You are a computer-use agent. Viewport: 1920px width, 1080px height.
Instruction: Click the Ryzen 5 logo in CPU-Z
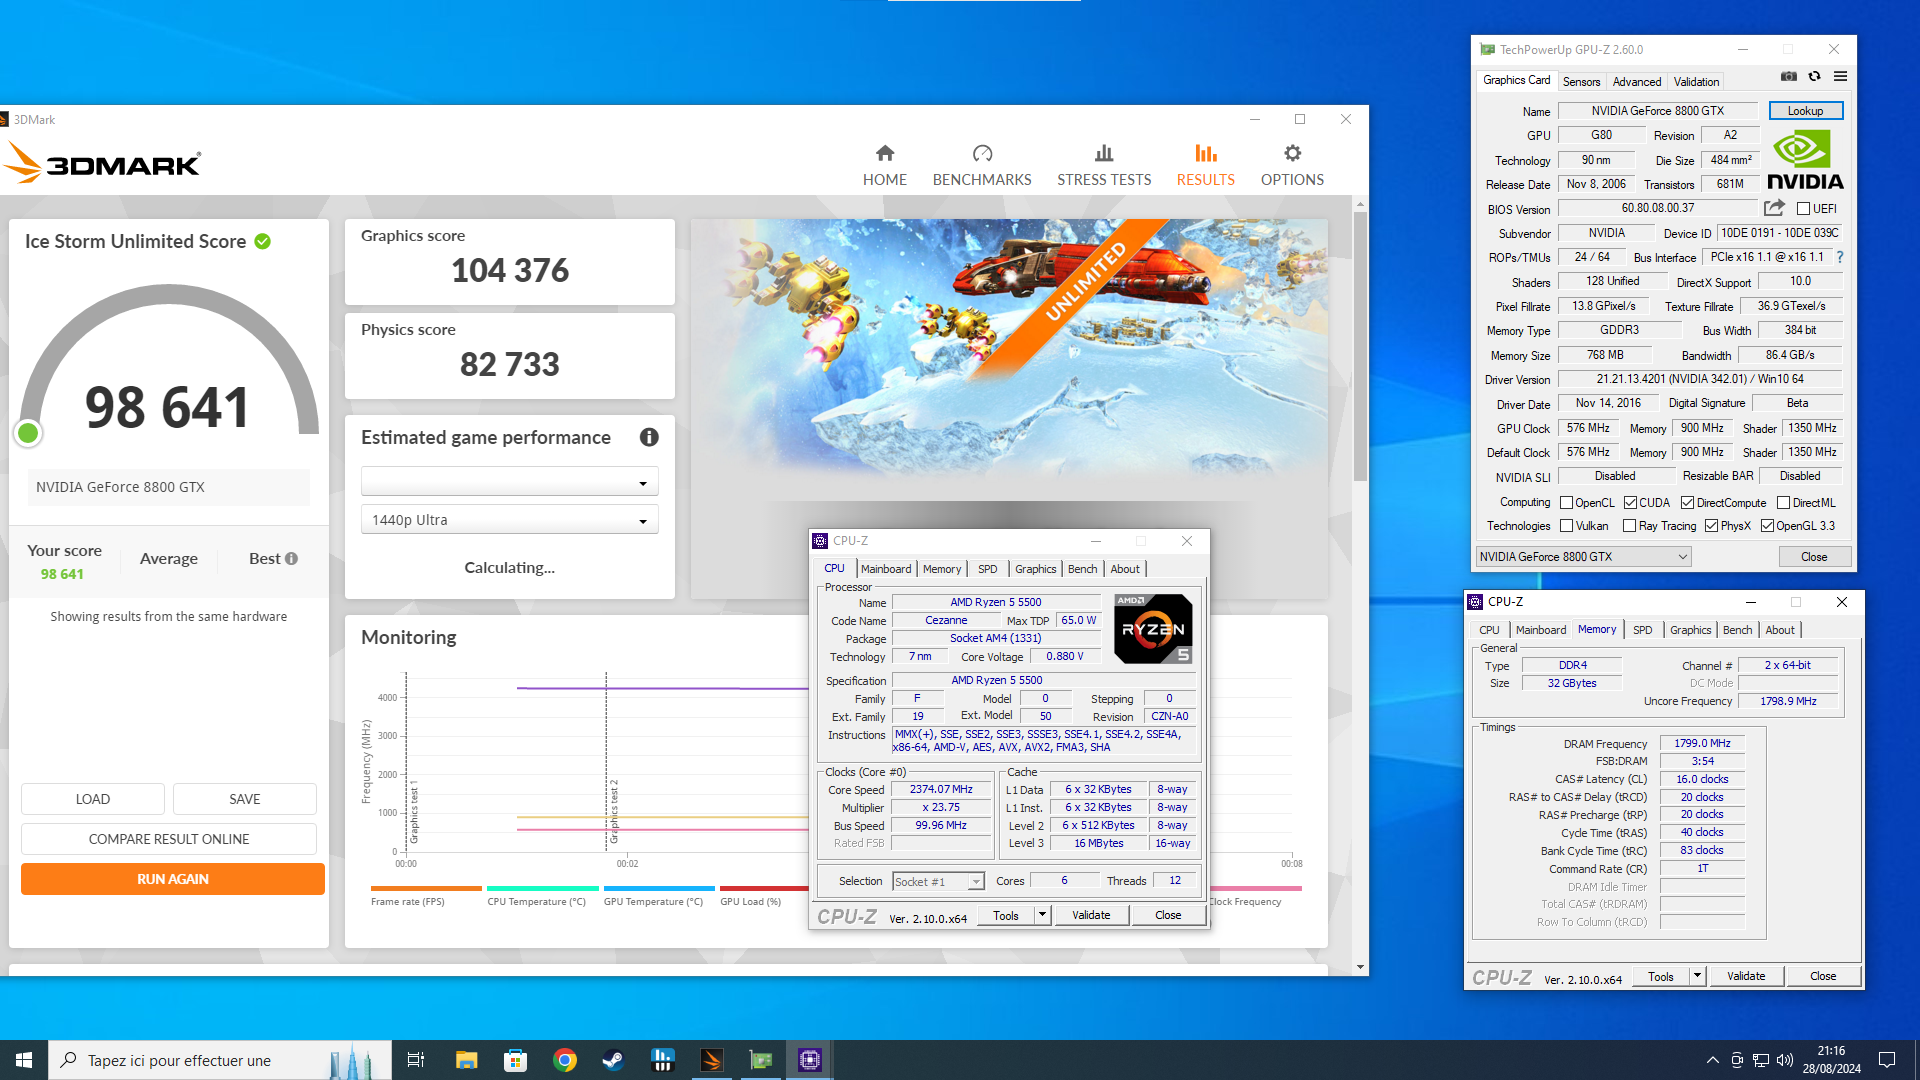pos(1153,629)
